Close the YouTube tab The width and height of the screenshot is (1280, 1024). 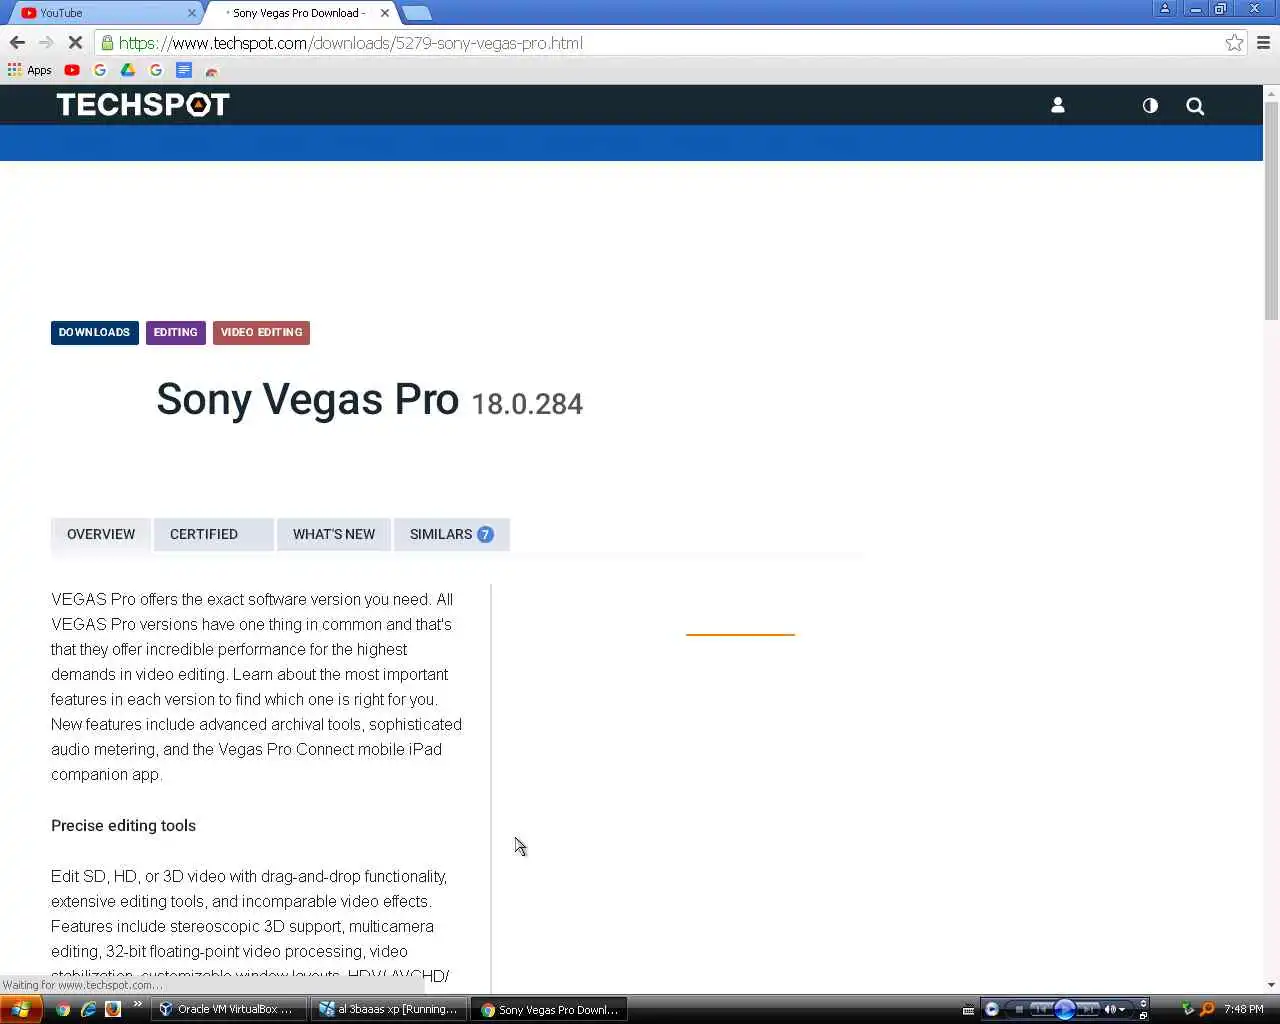(x=192, y=13)
